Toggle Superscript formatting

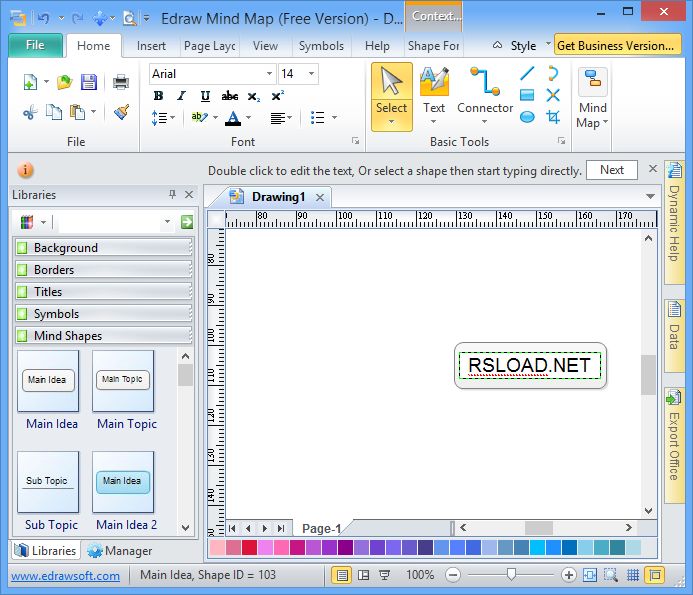(278, 96)
